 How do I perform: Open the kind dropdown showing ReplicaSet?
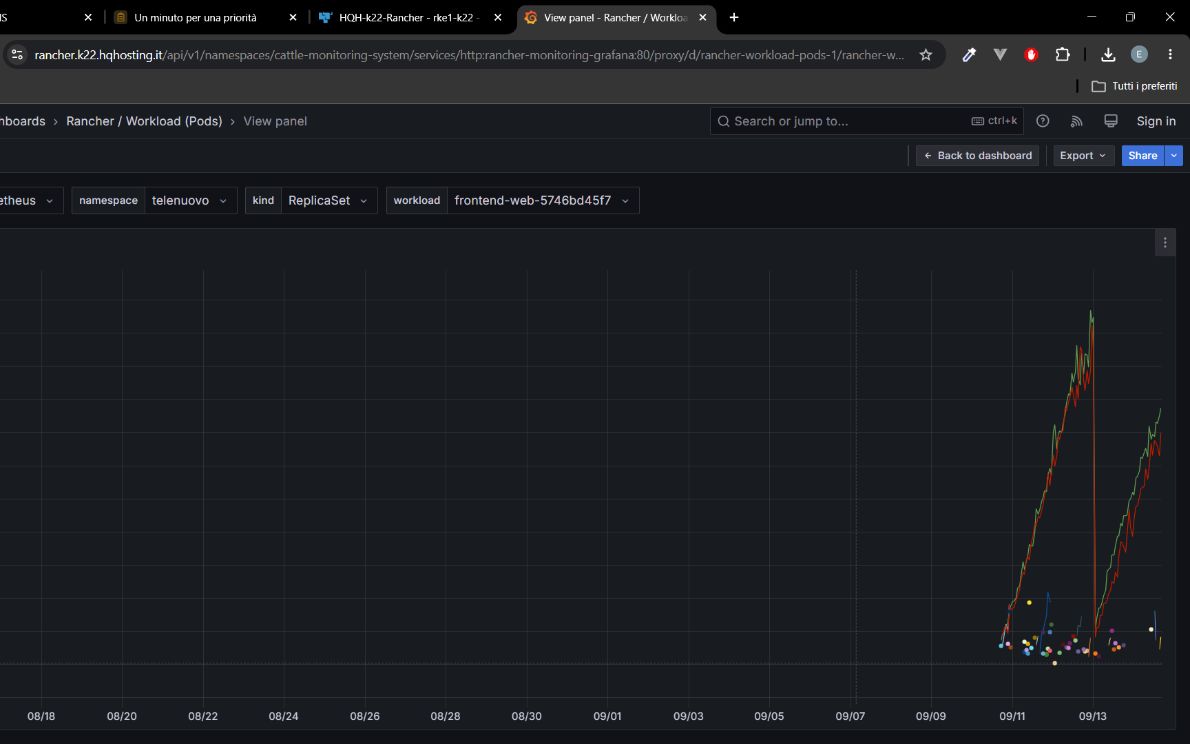pyautogui.click(x=329, y=200)
